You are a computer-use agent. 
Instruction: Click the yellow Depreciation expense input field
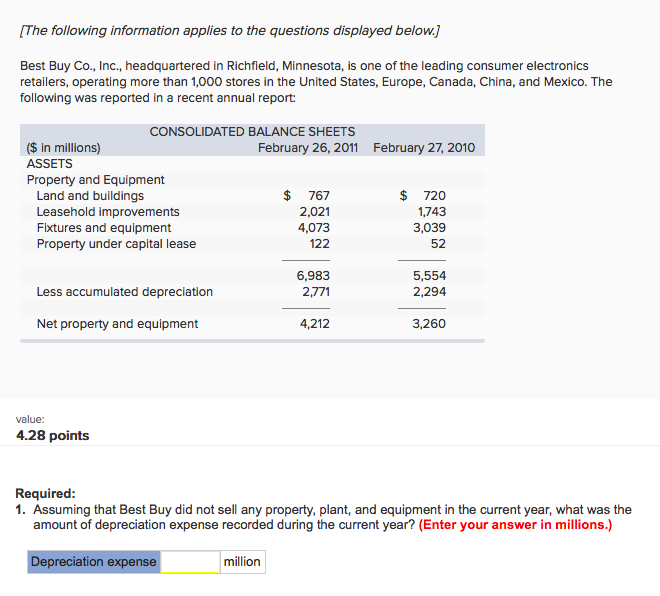[x=190, y=562]
